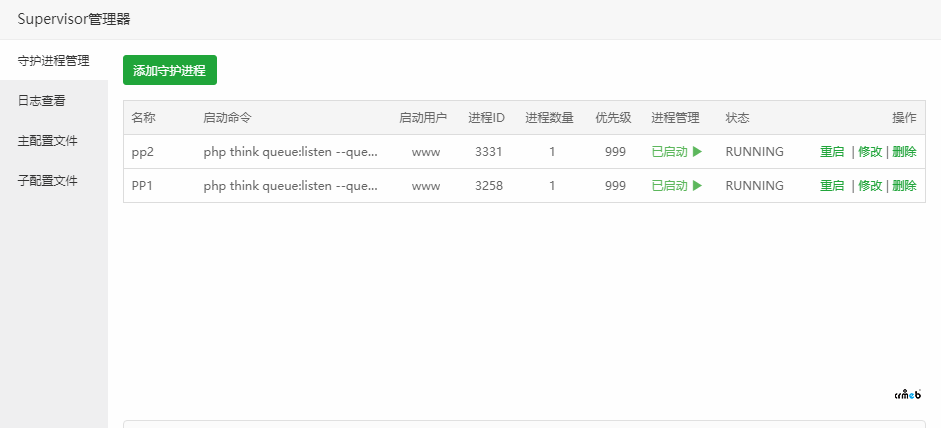Viewport: 941px width, 428px height.
Task: Toggle the 已启动 status for pp2
Action: click(x=676, y=152)
